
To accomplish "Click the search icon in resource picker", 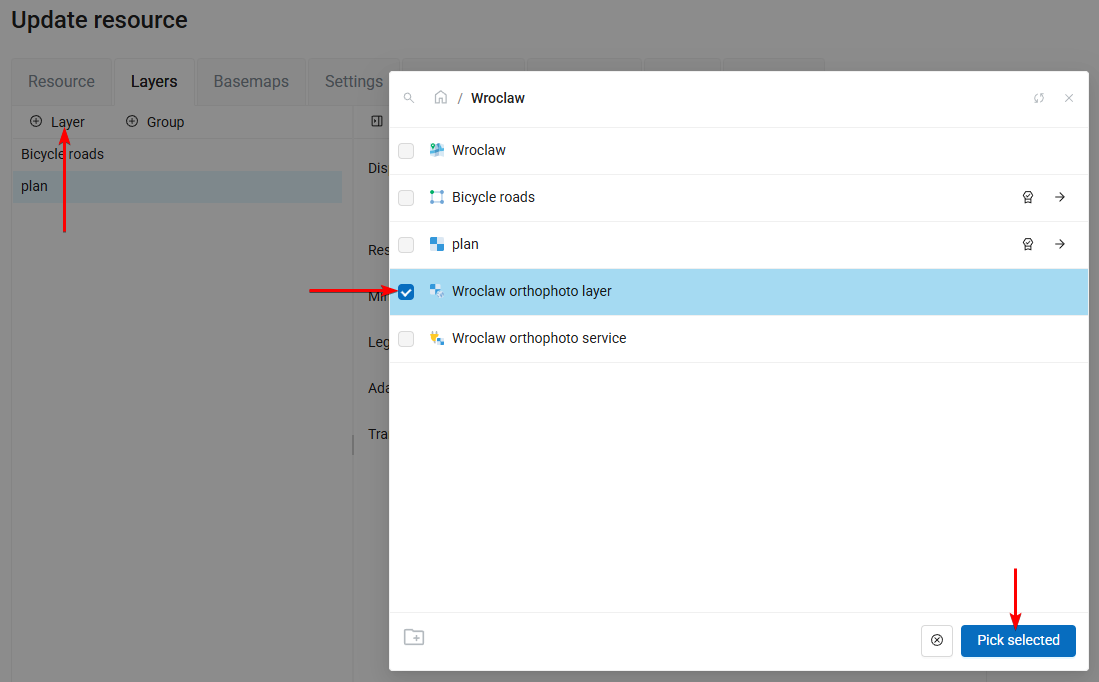I will 408,98.
